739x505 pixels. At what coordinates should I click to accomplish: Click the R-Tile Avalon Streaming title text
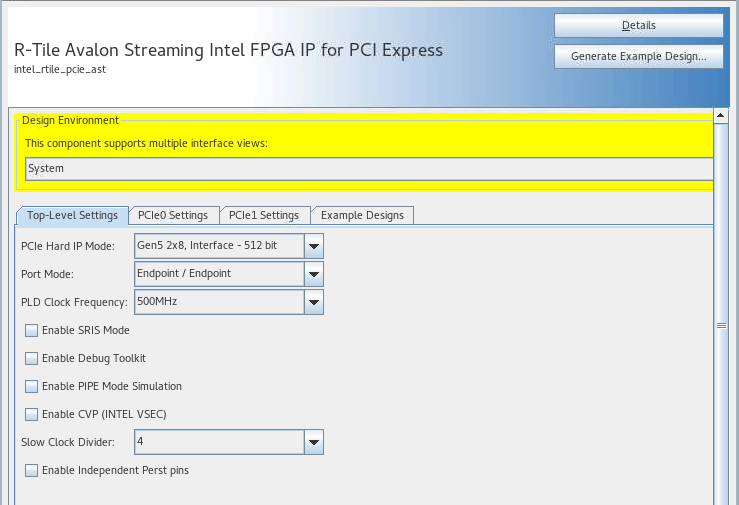click(228, 50)
